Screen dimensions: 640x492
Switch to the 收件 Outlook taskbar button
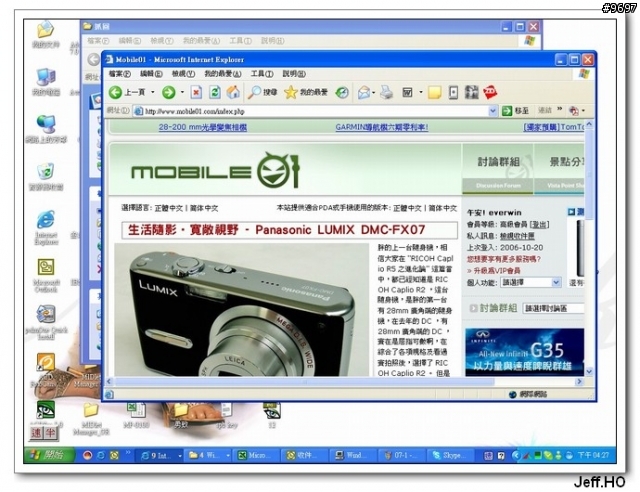point(304,455)
